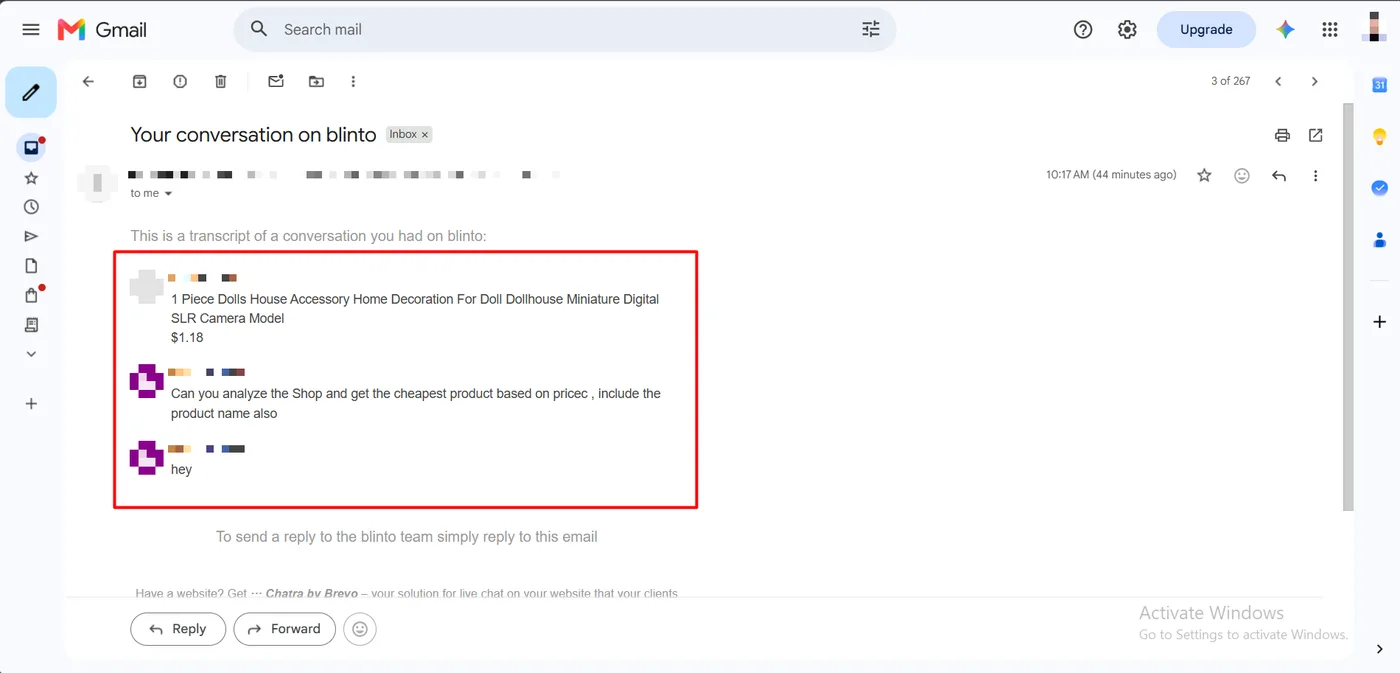Open the emoji reaction button near Forward
The image size is (1400, 673).
[x=360, y=629]
